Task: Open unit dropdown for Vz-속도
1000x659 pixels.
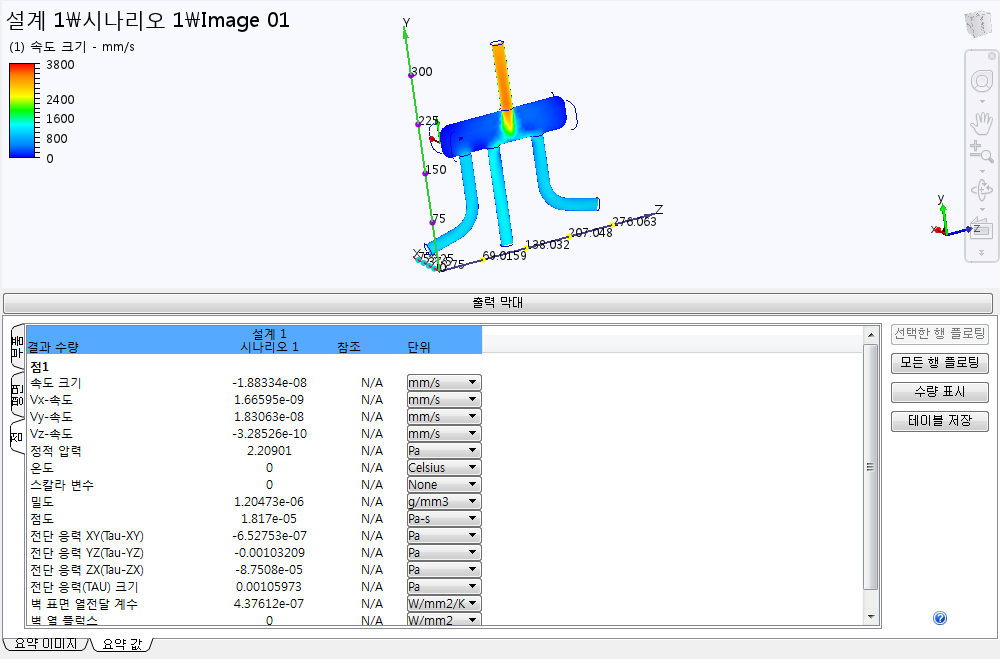Action: click(x=444, y=434)
